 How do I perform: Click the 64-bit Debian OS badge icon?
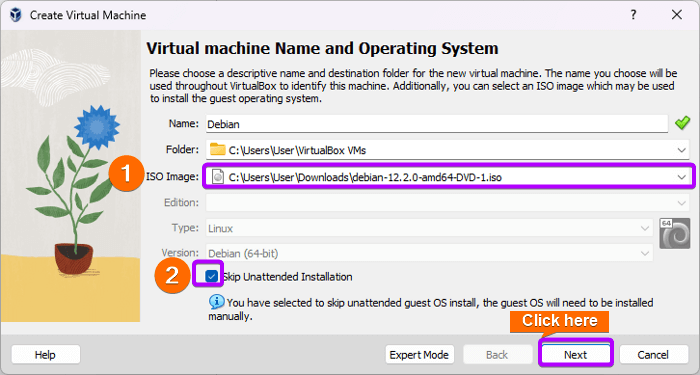pyautogui.click(x=675, y=233)
